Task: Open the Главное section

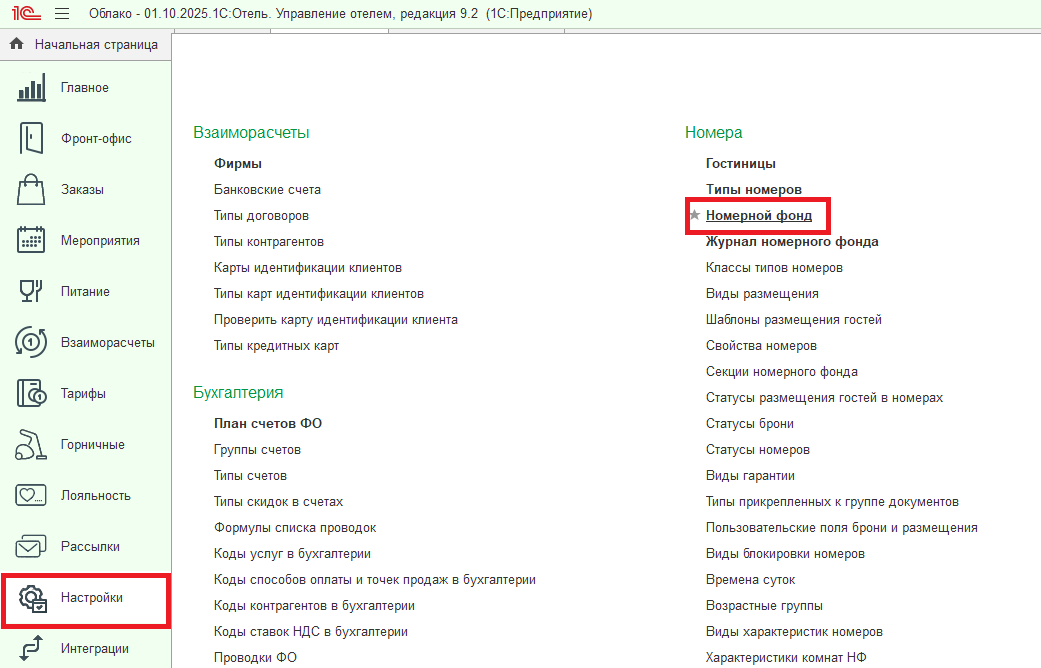Action: coord(85,88)
